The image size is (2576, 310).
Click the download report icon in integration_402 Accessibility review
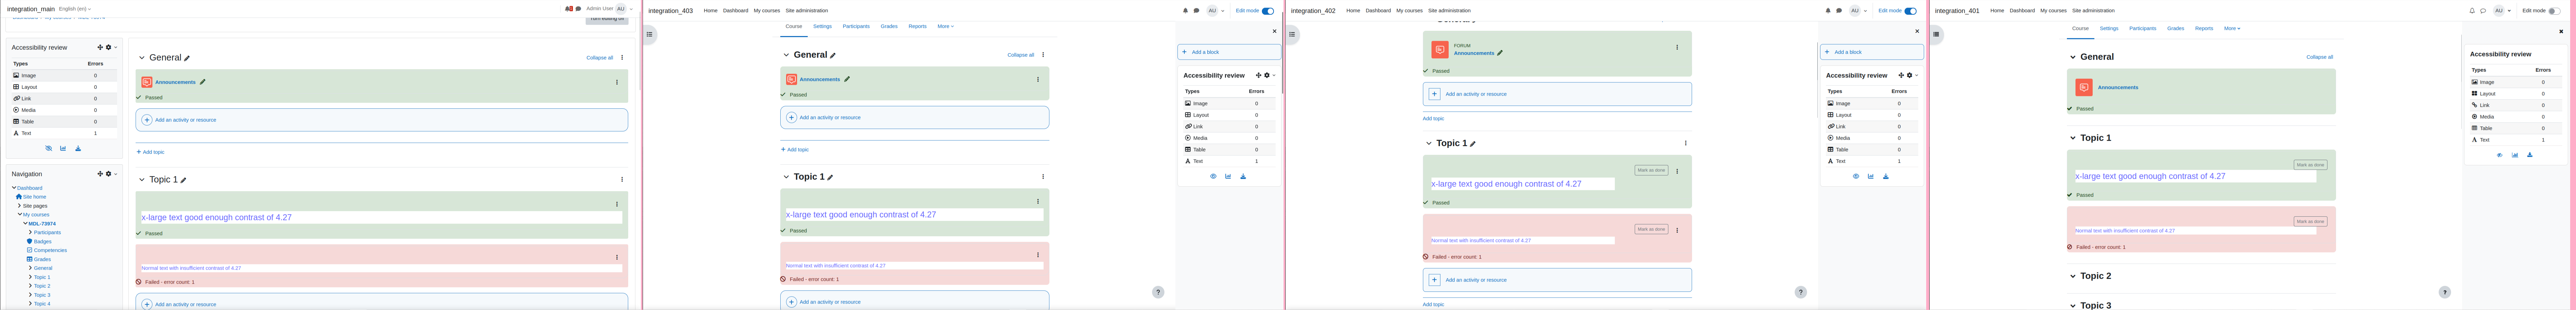[1886, 176]
